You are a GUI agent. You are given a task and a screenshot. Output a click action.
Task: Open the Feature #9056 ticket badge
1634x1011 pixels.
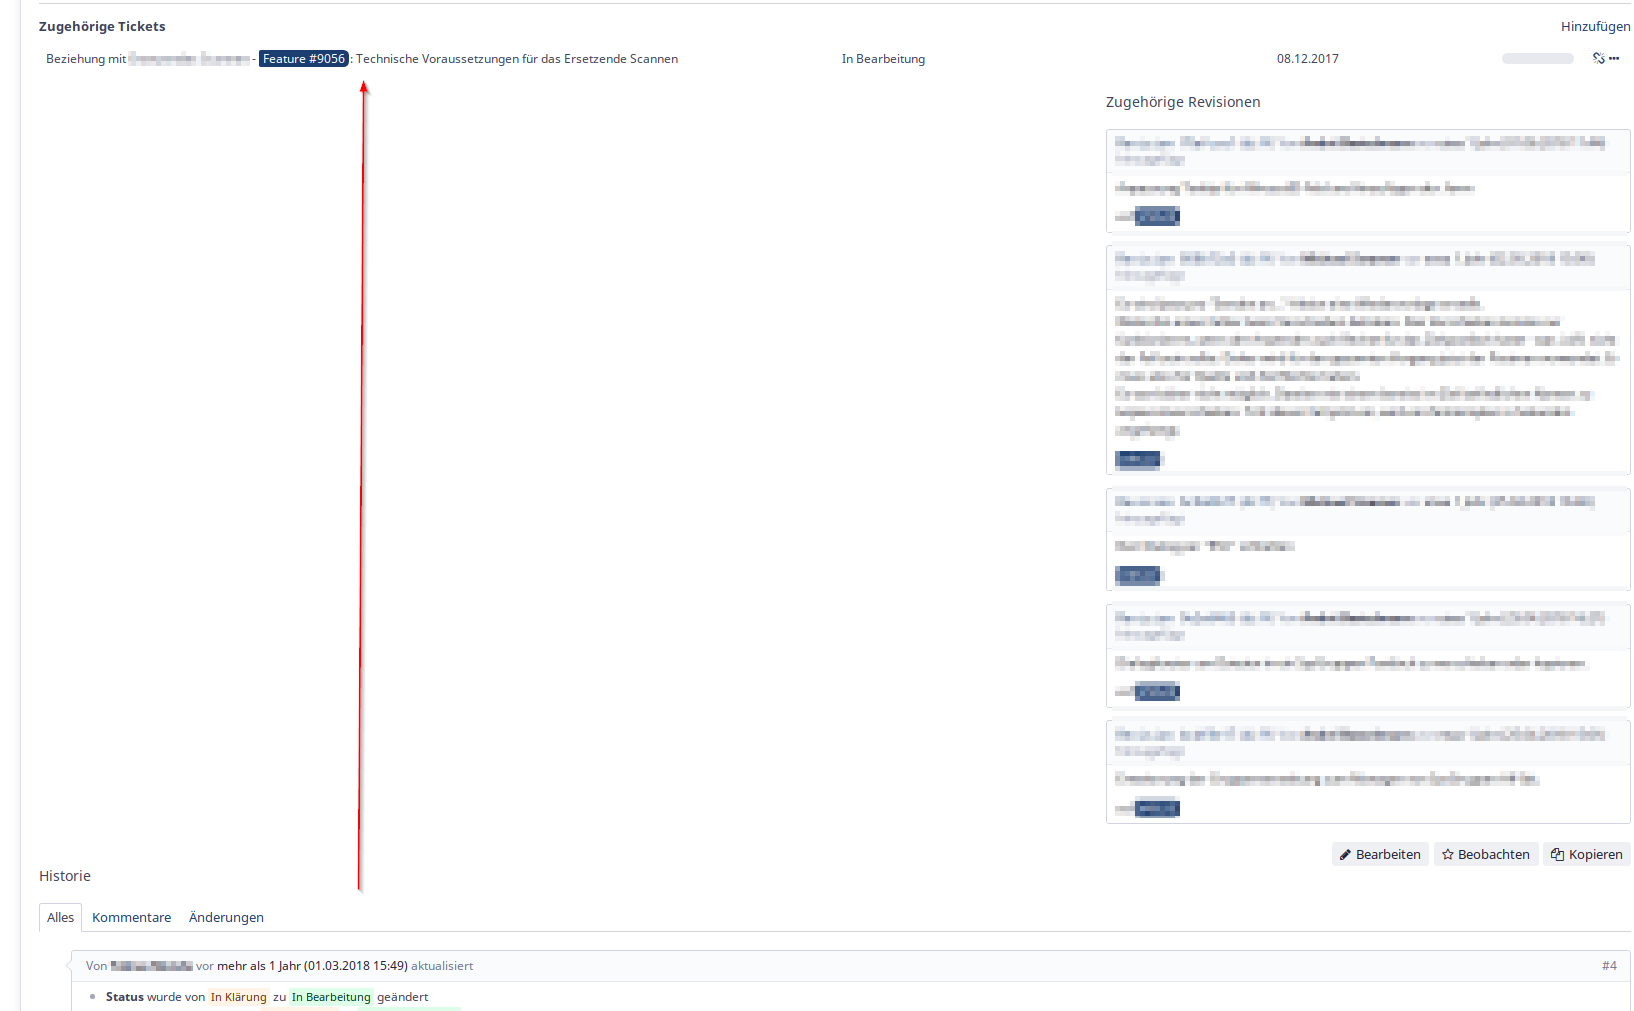304,58
